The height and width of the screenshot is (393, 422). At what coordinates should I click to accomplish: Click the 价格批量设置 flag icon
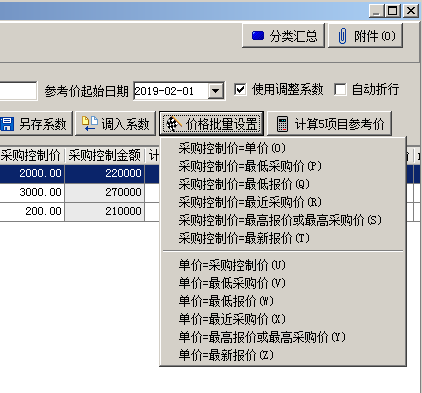173,124
